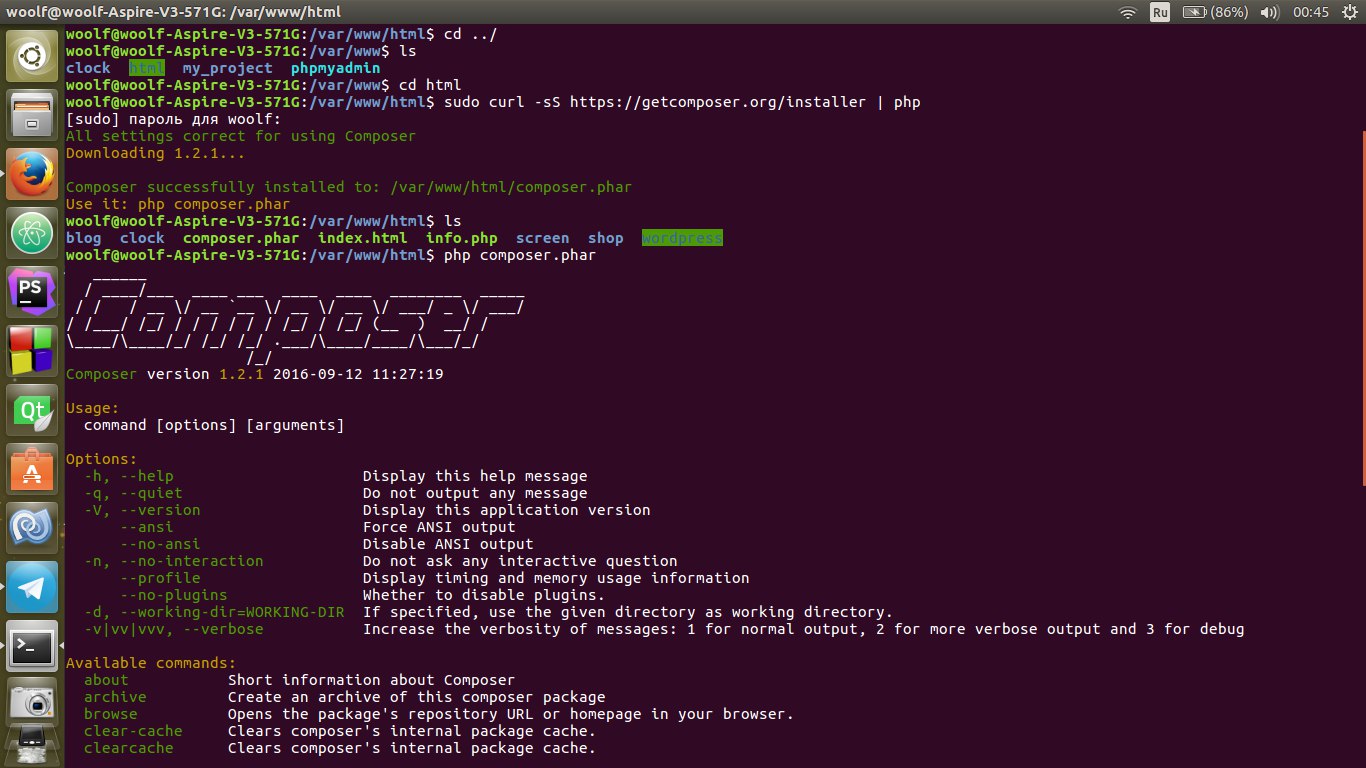Click the "browse" command name

pos(111,714)
